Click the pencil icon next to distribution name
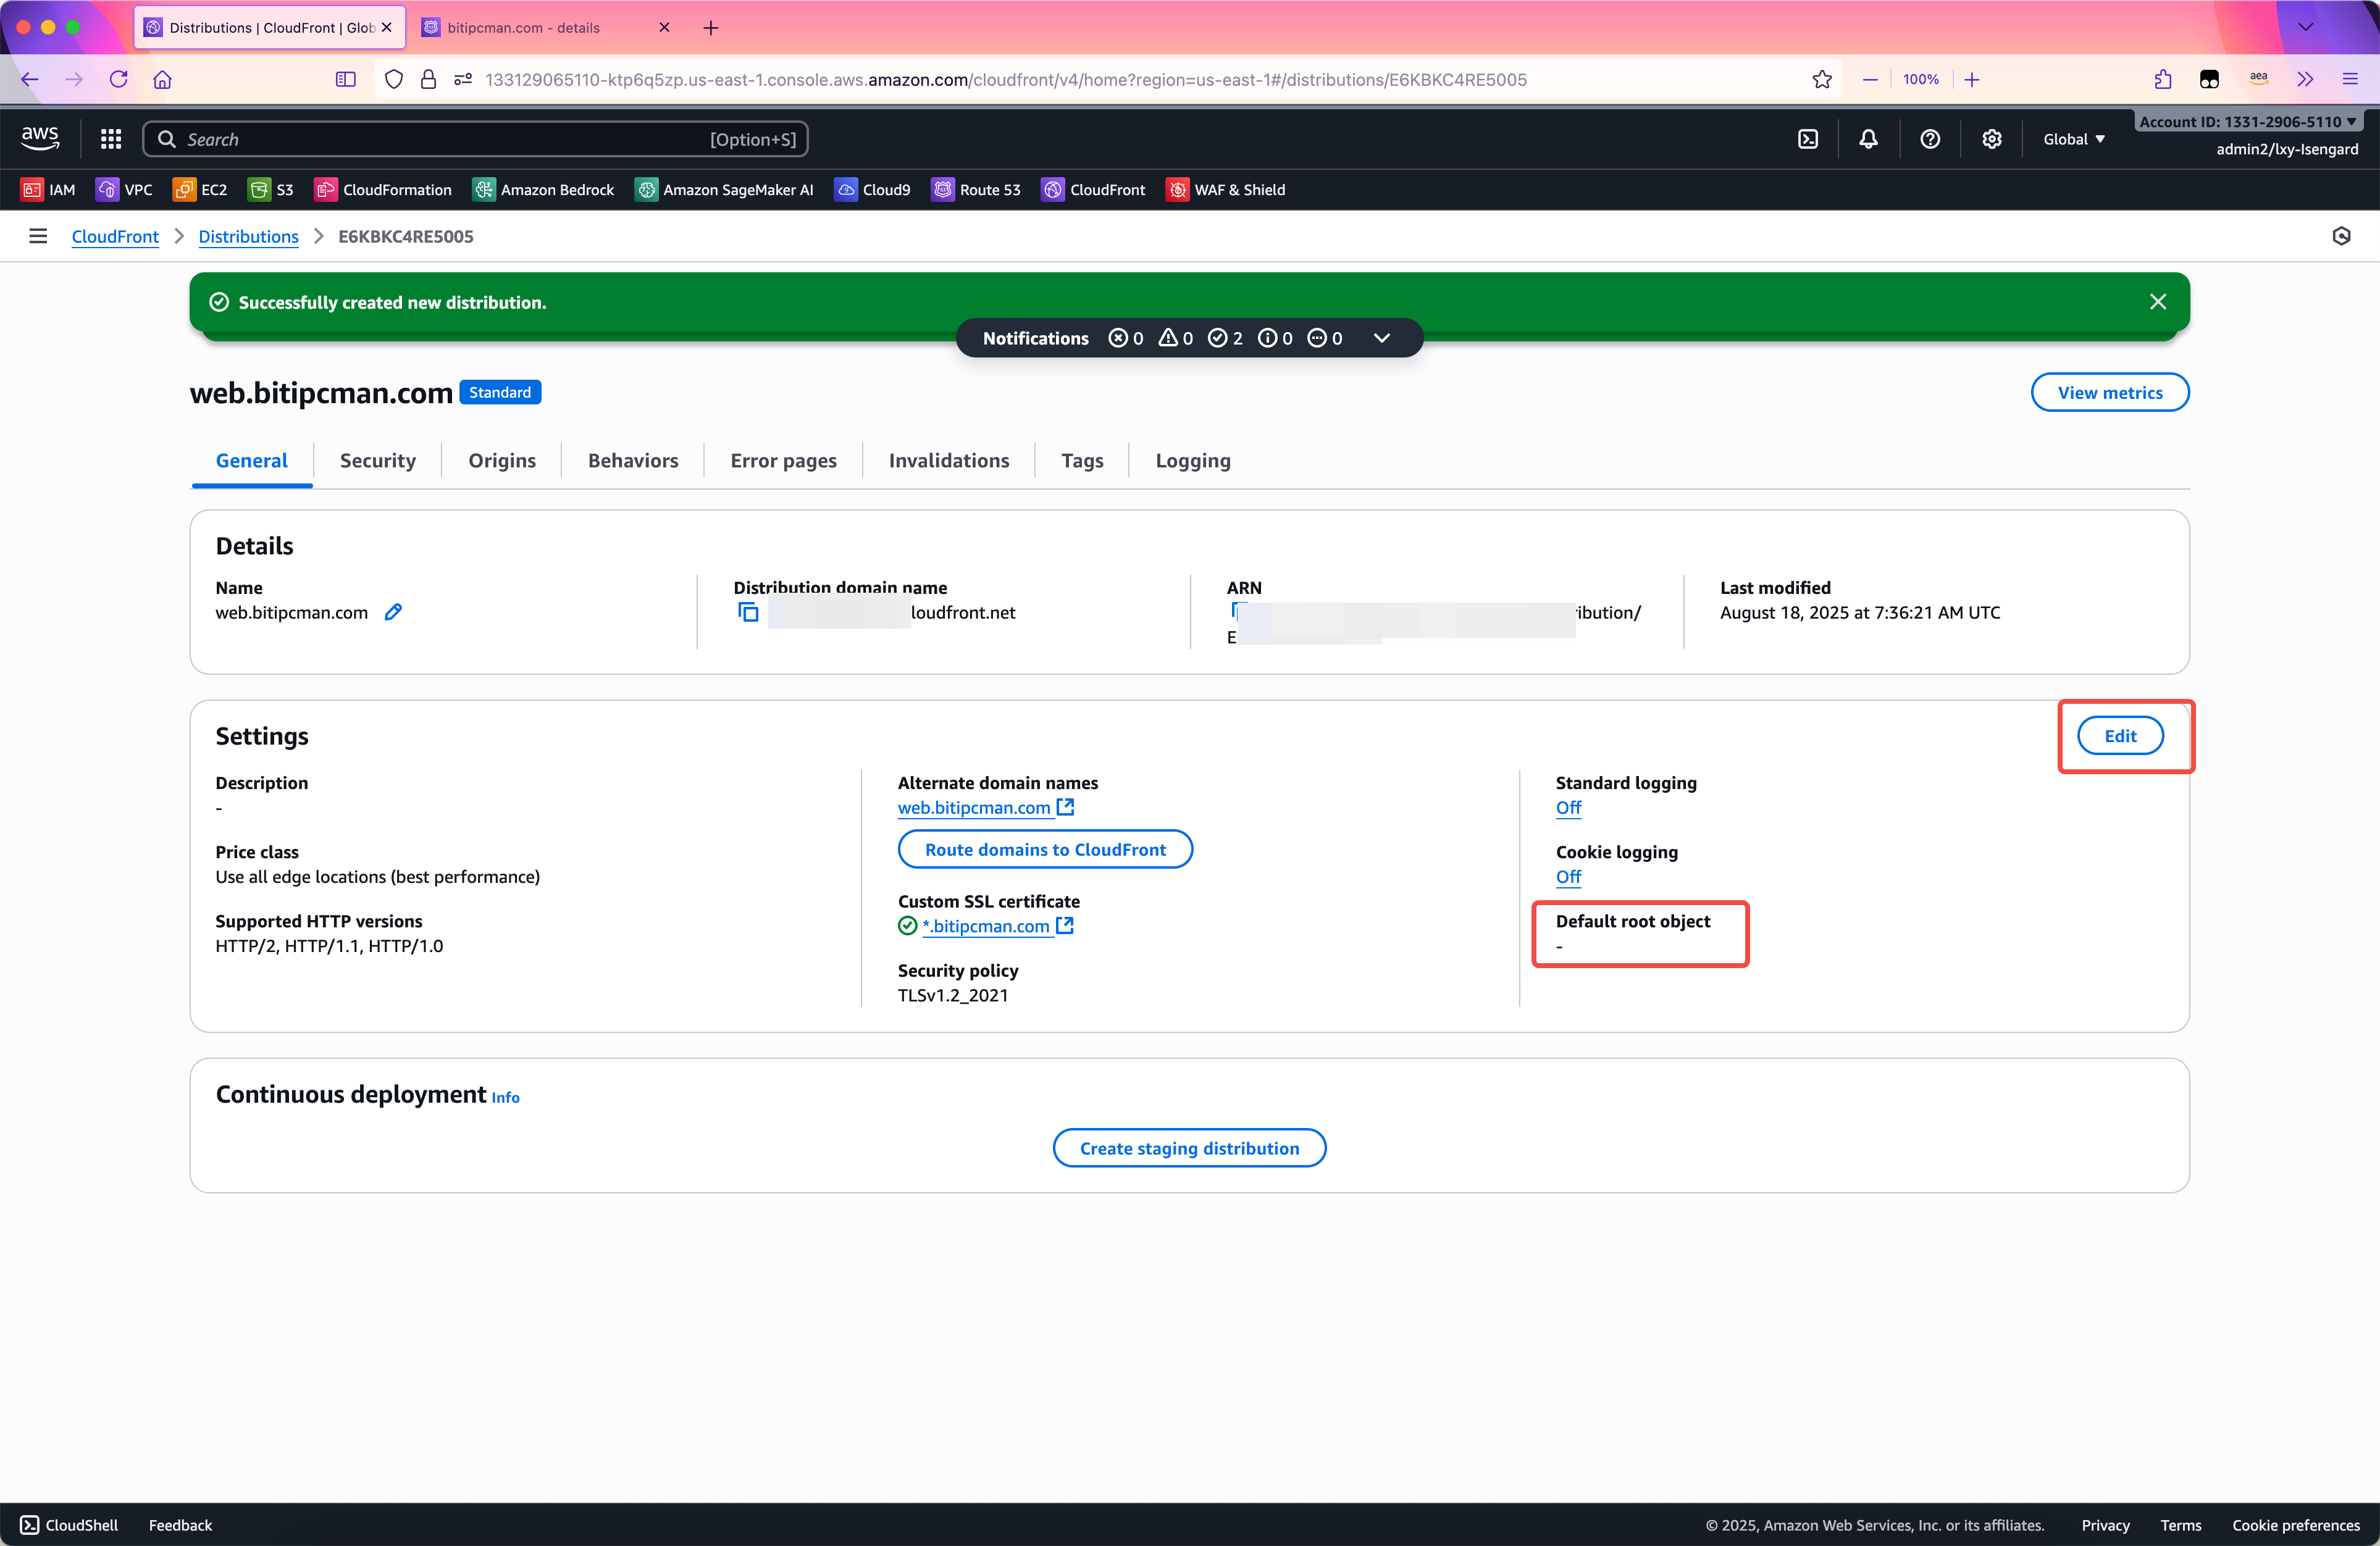Screen dimensions: 2380x1546 pos(393,612)
